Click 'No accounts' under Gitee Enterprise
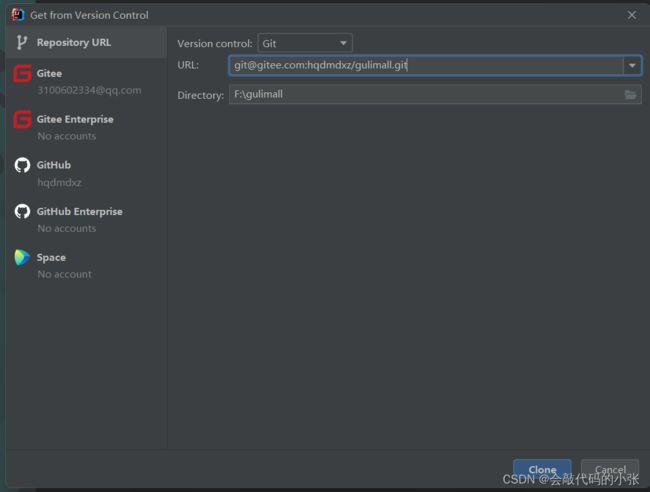The height and width of the screenshot is (492, 650). (x=67, y=136)
